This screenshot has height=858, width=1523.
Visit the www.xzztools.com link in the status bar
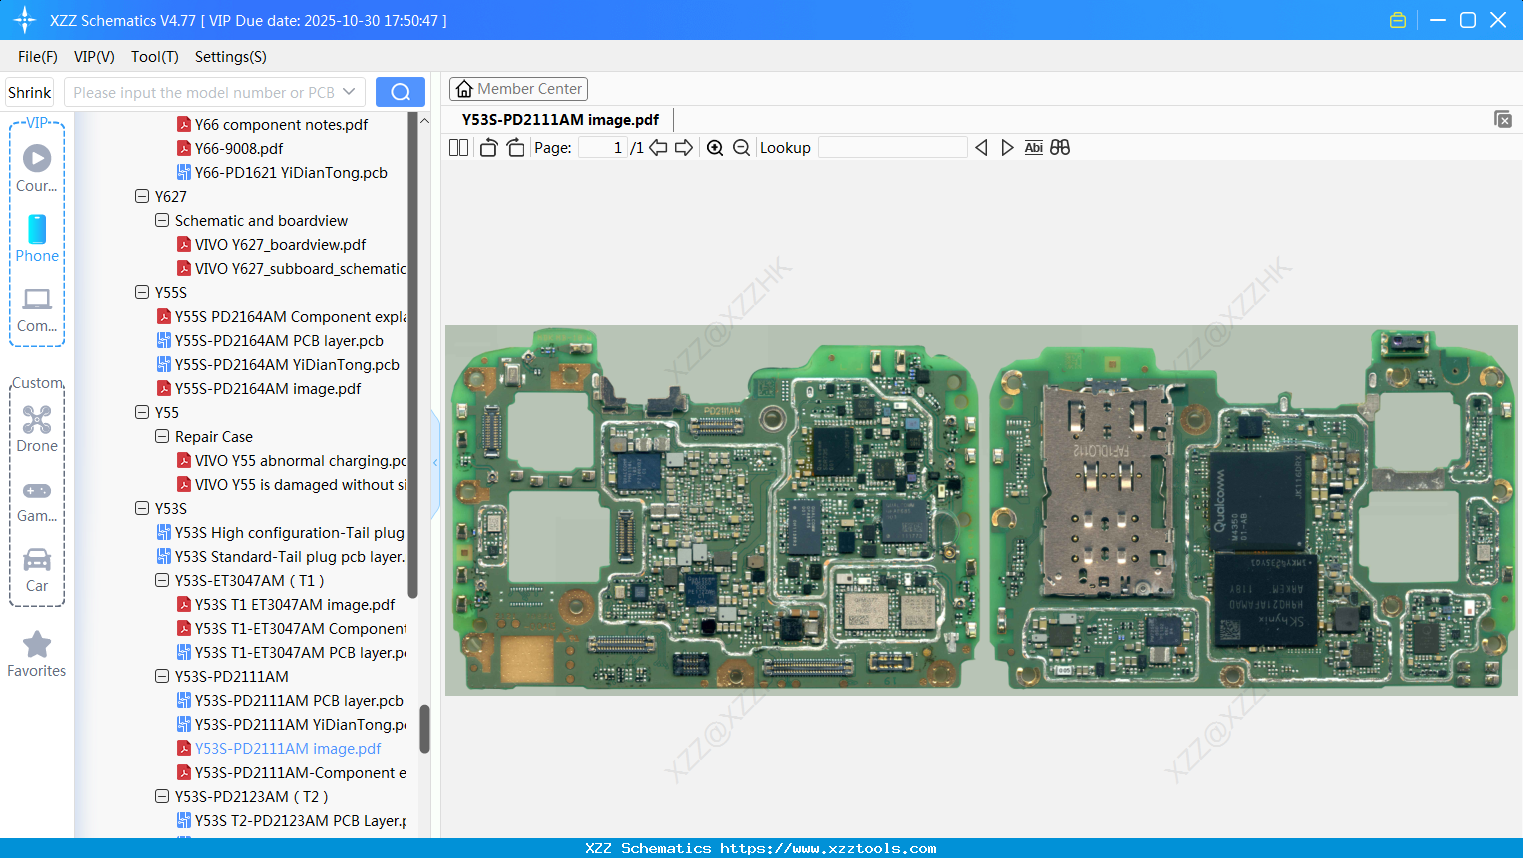(x=828, y=848)
